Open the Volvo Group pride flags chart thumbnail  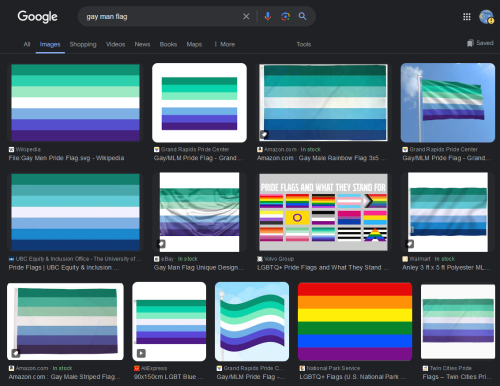tap(323, 212)
